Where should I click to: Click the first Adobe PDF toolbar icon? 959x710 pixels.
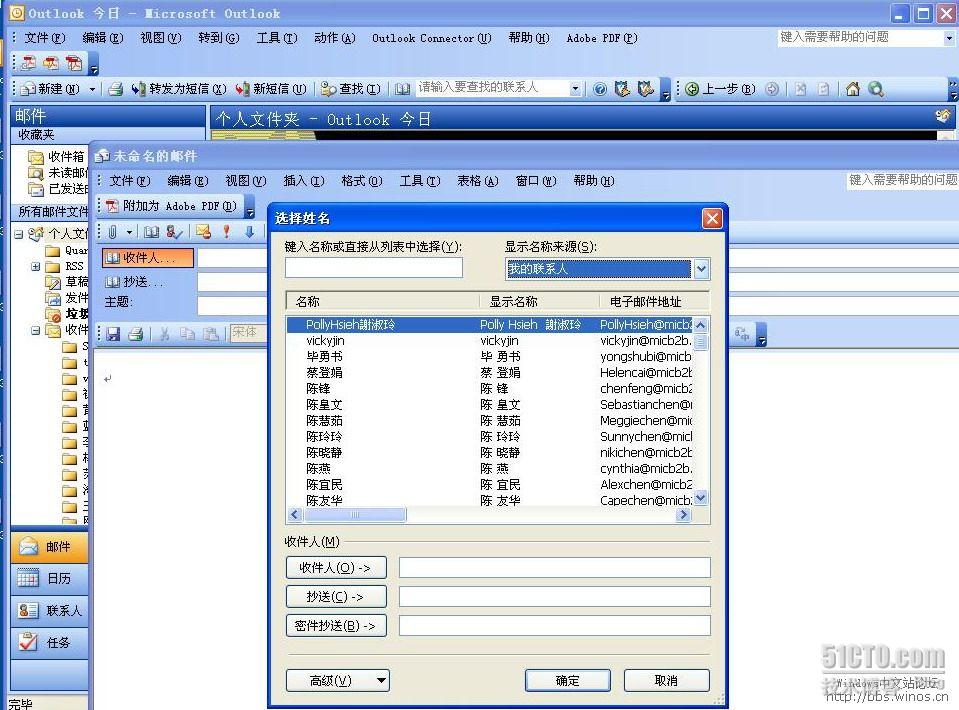[x=28, y=63]
